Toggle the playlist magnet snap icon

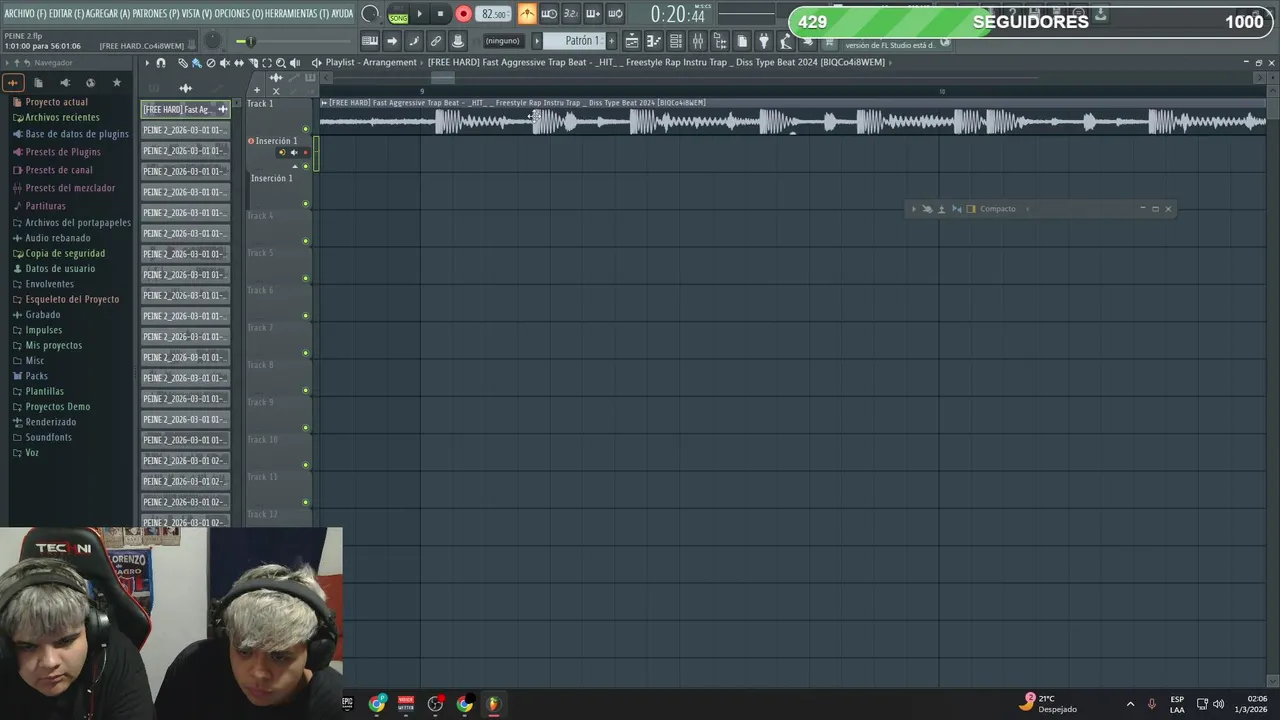[x=161, y=63]
